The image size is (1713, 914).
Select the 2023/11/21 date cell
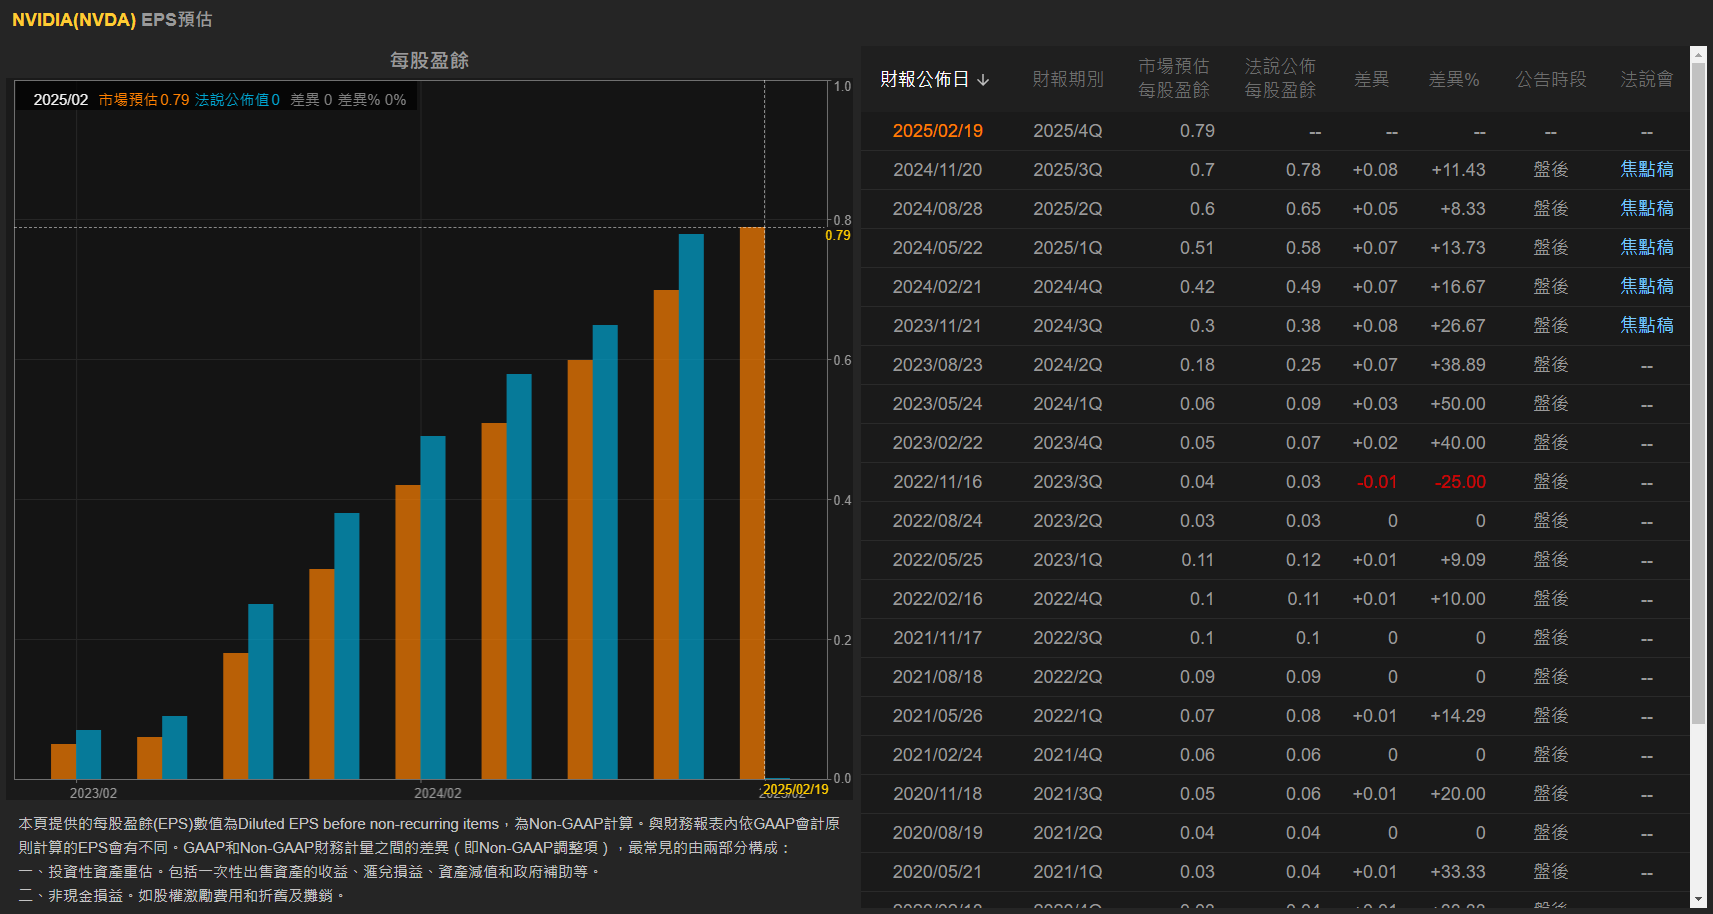click(x=937, y=326)
